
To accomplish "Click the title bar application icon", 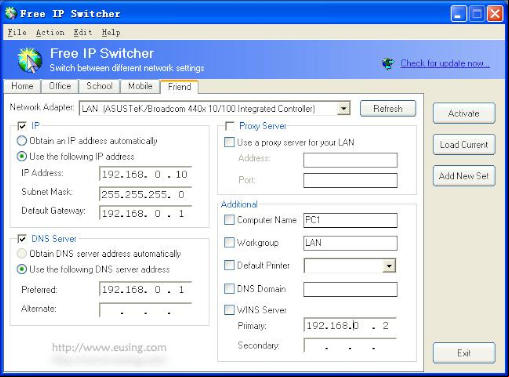I will [x=11, y=13].
